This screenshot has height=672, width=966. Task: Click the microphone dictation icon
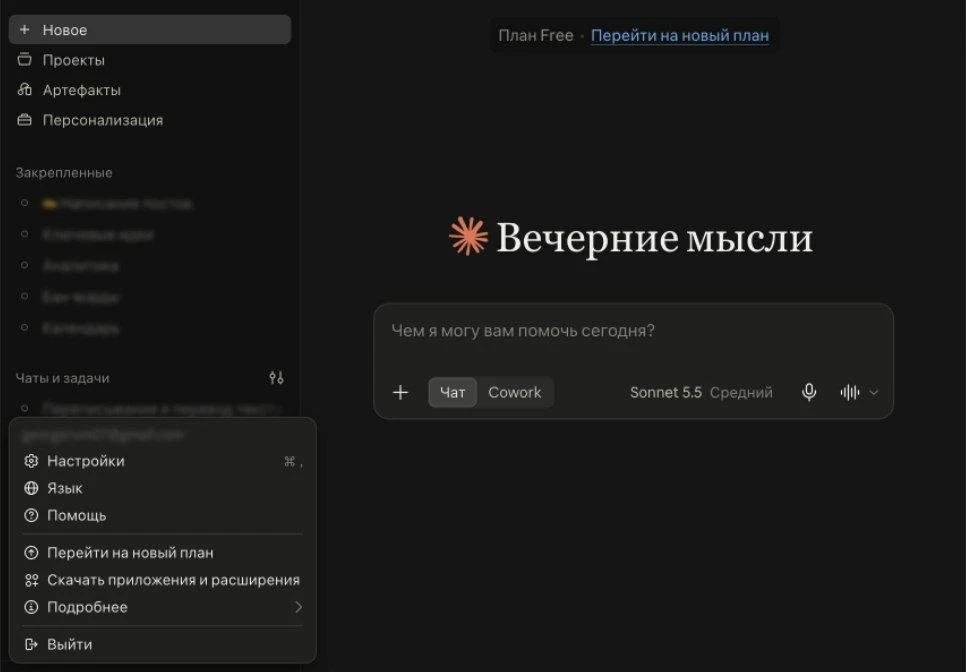[x=809, y=392]
